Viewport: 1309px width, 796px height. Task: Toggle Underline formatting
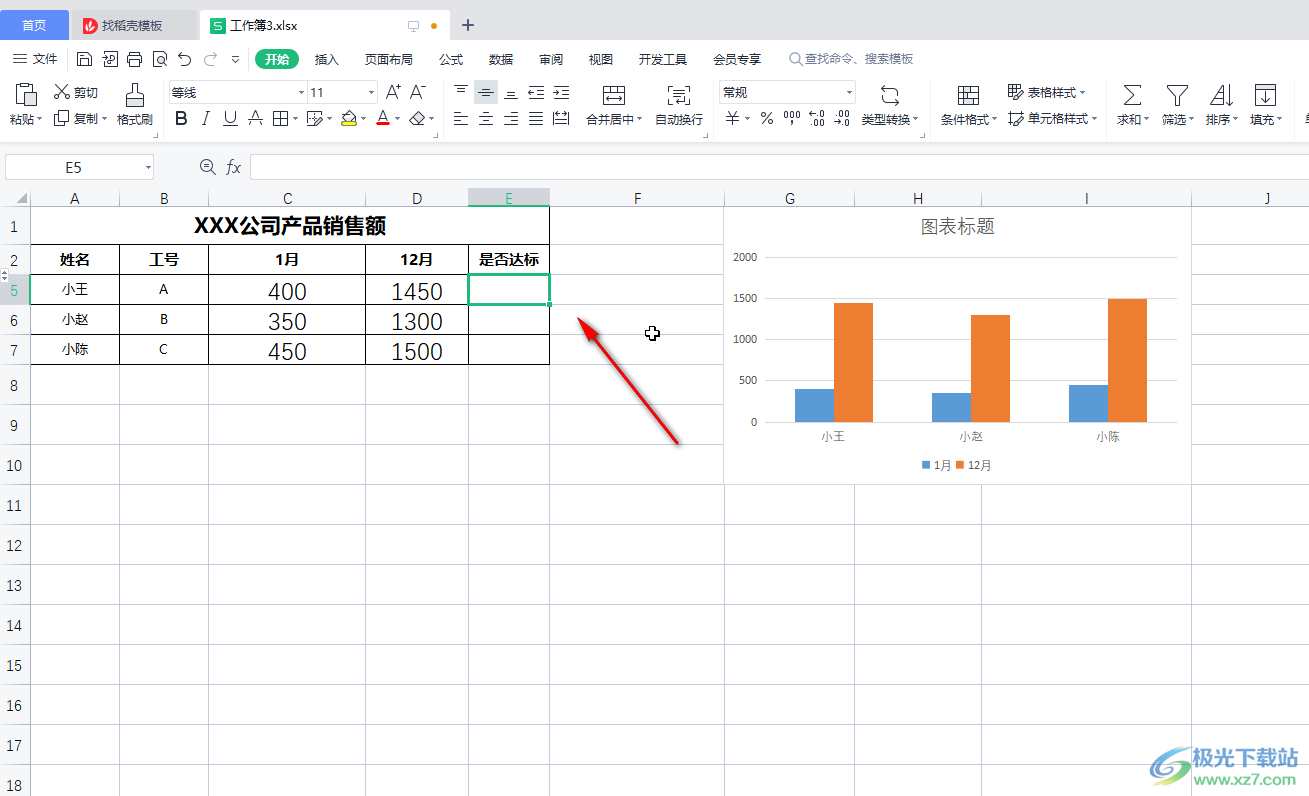click(230, 119)
